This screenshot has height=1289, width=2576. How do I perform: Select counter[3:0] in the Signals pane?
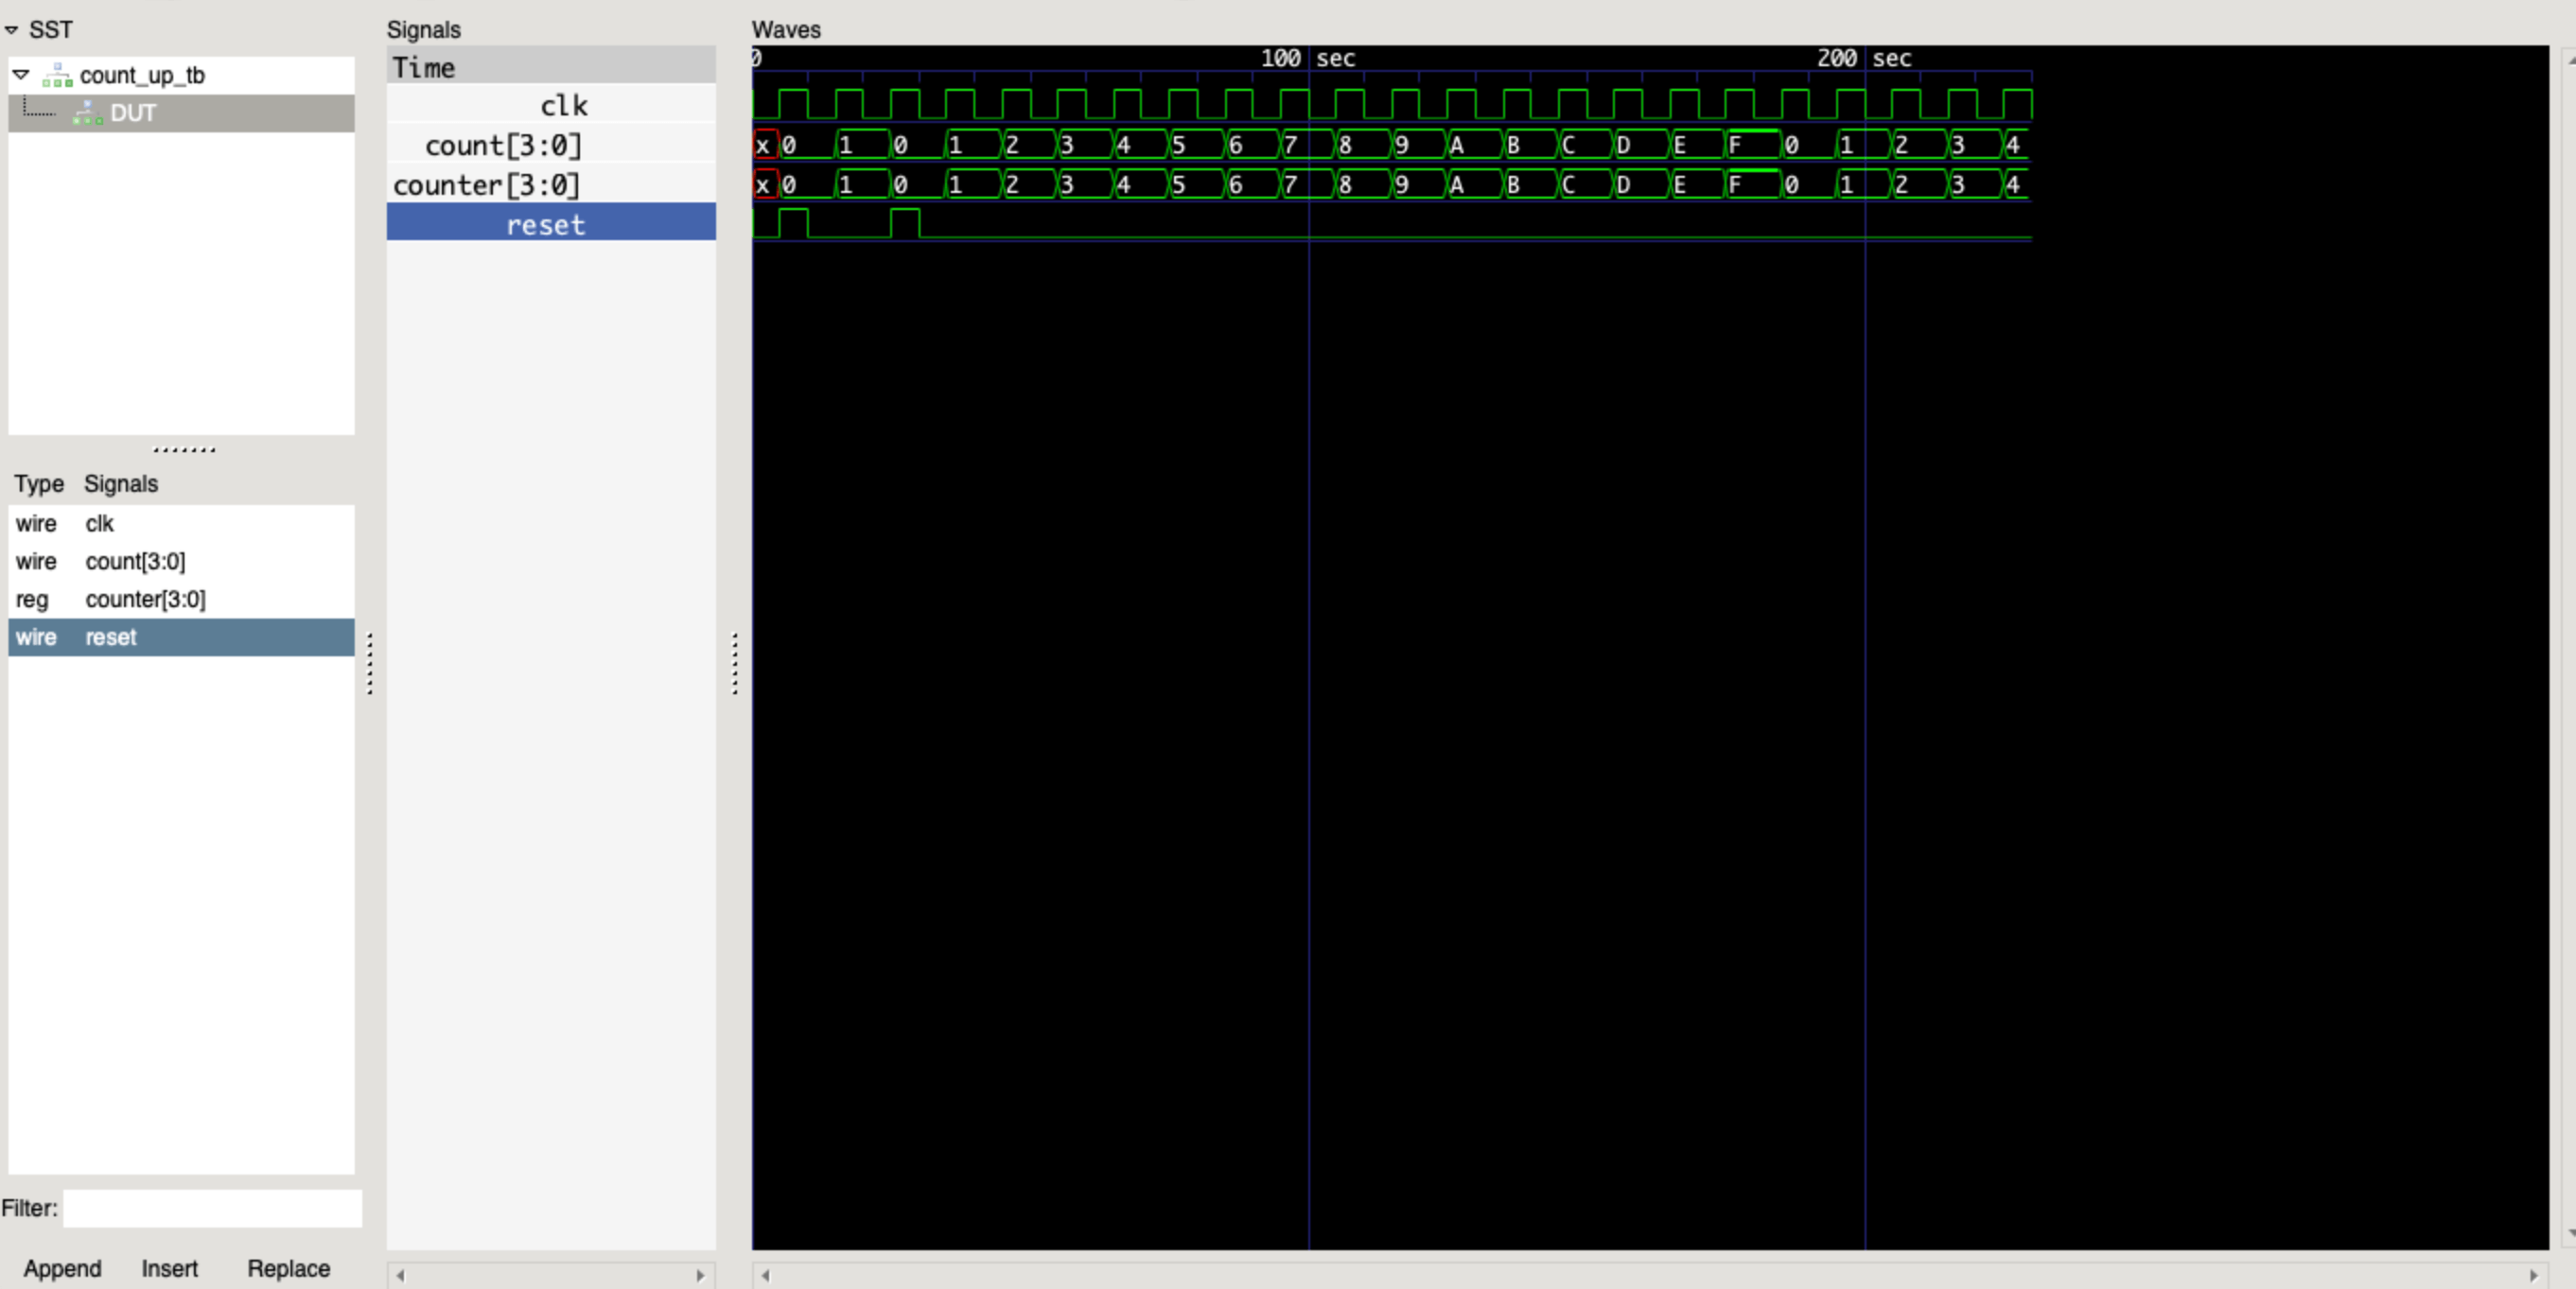(486, 186)
